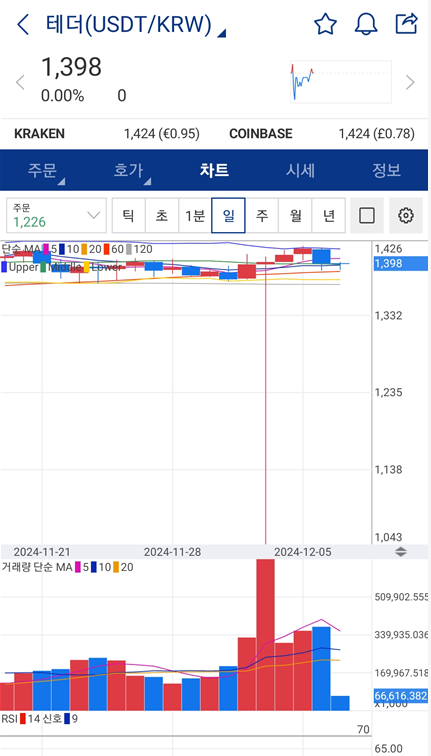This screenshot has width=431, height=756.
Task: Click Kraken price 1,424 (€0.95)
Action: (162, 134)
